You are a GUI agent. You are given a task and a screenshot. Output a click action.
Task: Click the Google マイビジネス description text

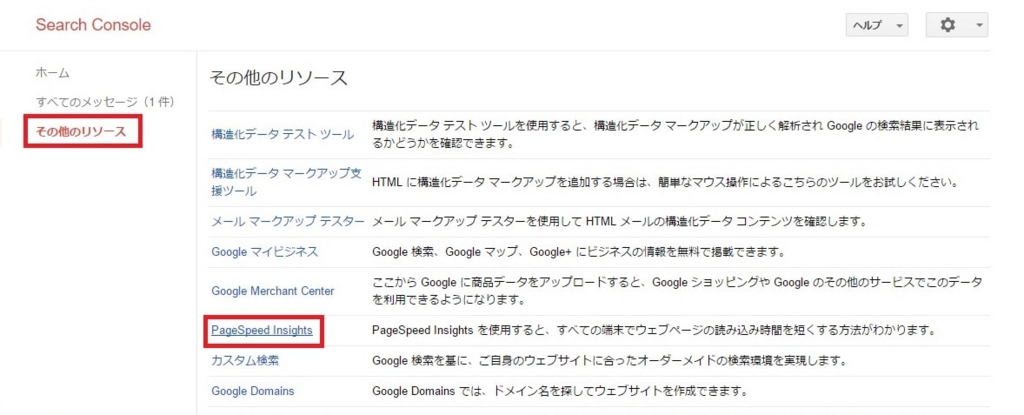[577, 251]
